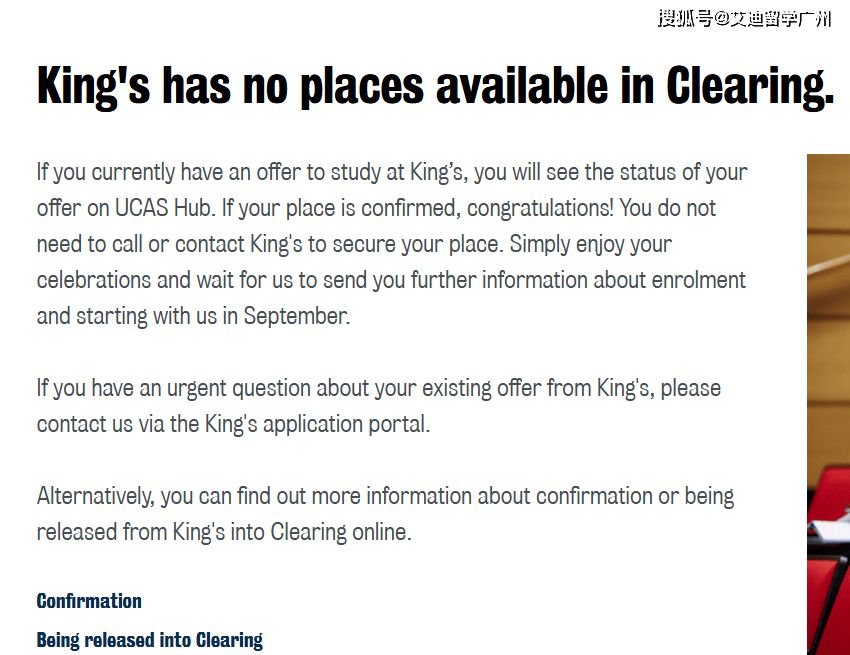Open the Being released into Clearing link
The height and width of the screenshot is (655, 850).
(150, 640)
